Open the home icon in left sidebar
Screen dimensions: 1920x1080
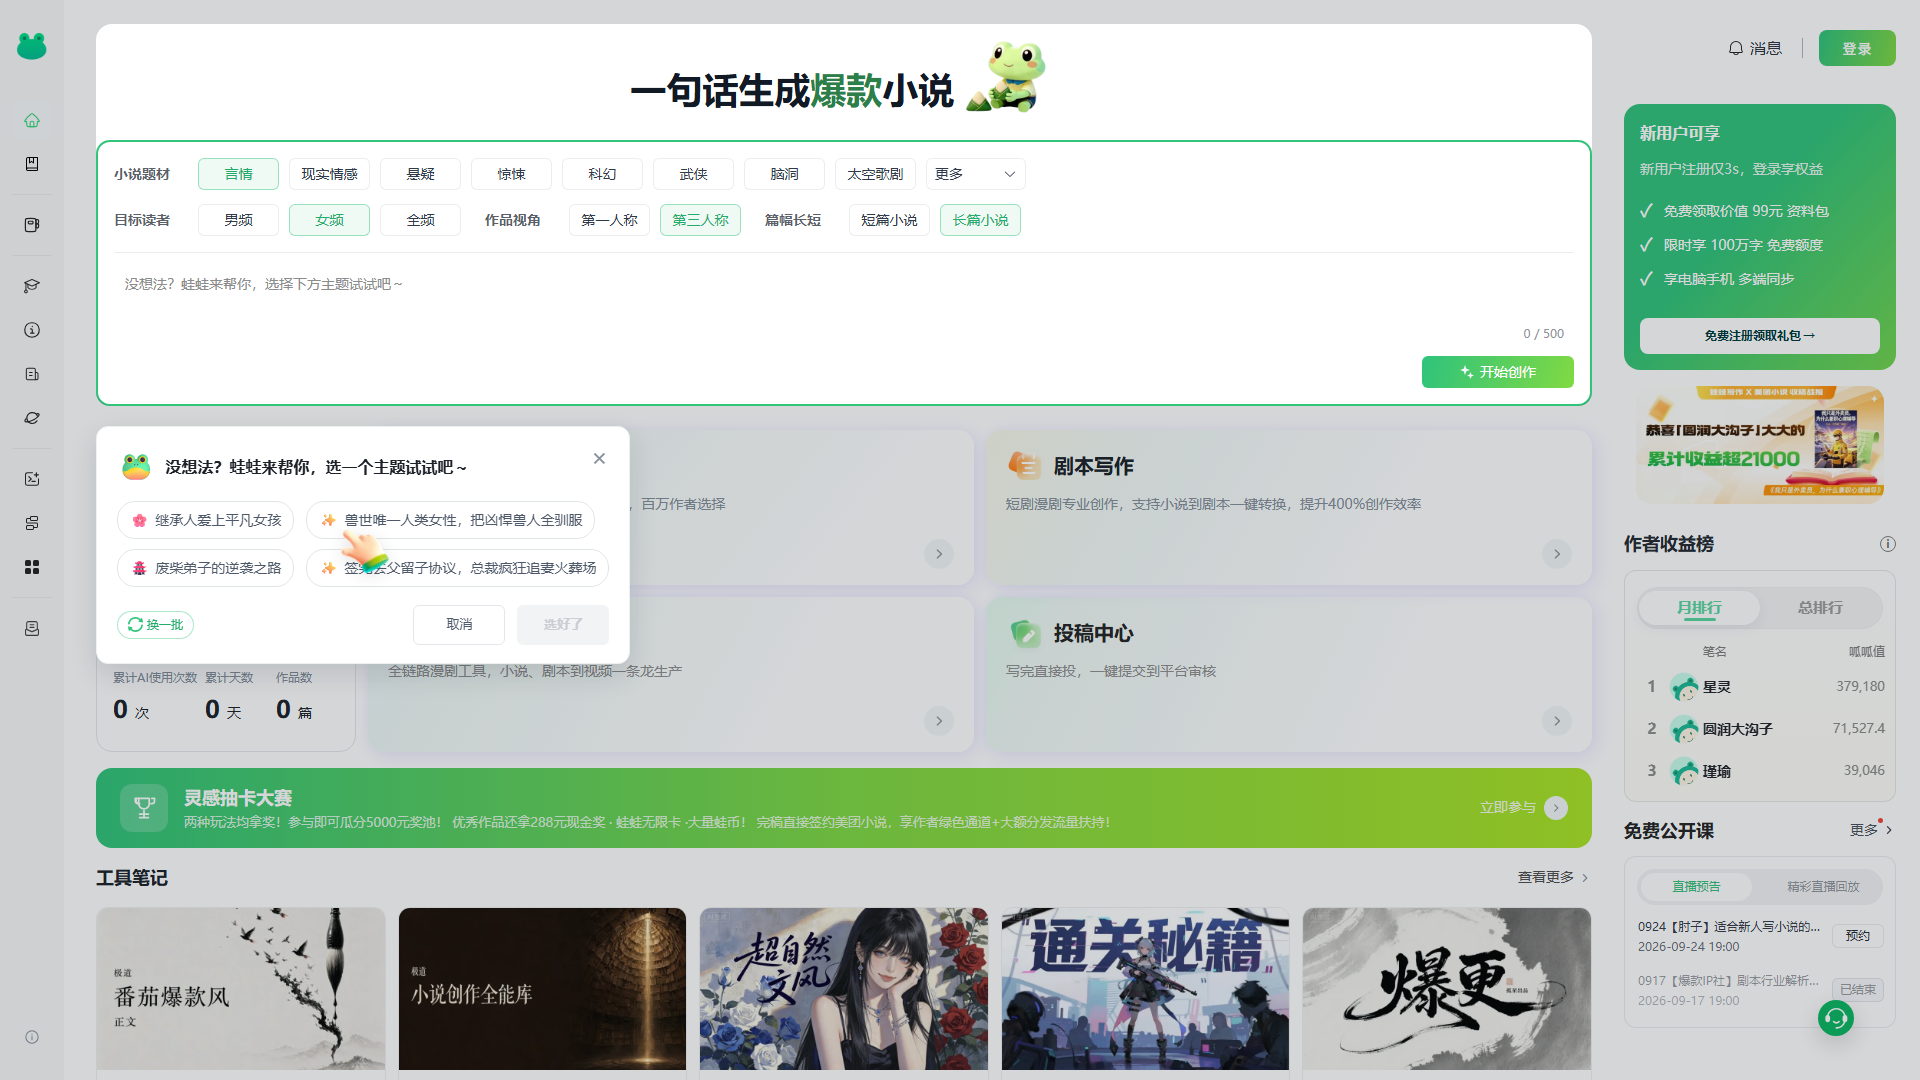tap(32, 120)
